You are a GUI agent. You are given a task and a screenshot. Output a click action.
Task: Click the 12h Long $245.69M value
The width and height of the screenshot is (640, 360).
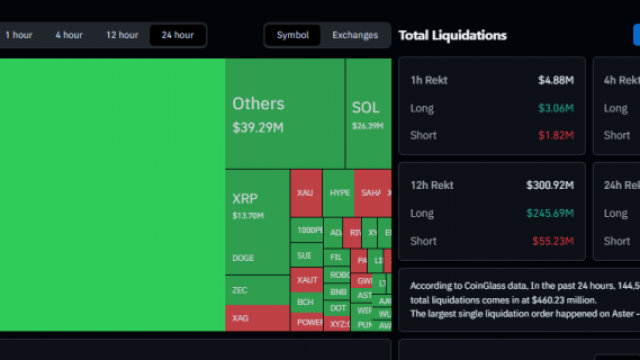point(550,213)
